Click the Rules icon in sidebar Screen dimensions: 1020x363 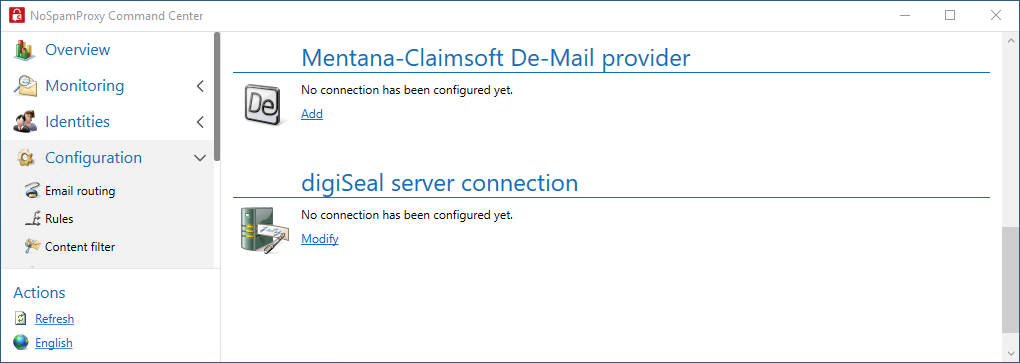coord(31,219)
